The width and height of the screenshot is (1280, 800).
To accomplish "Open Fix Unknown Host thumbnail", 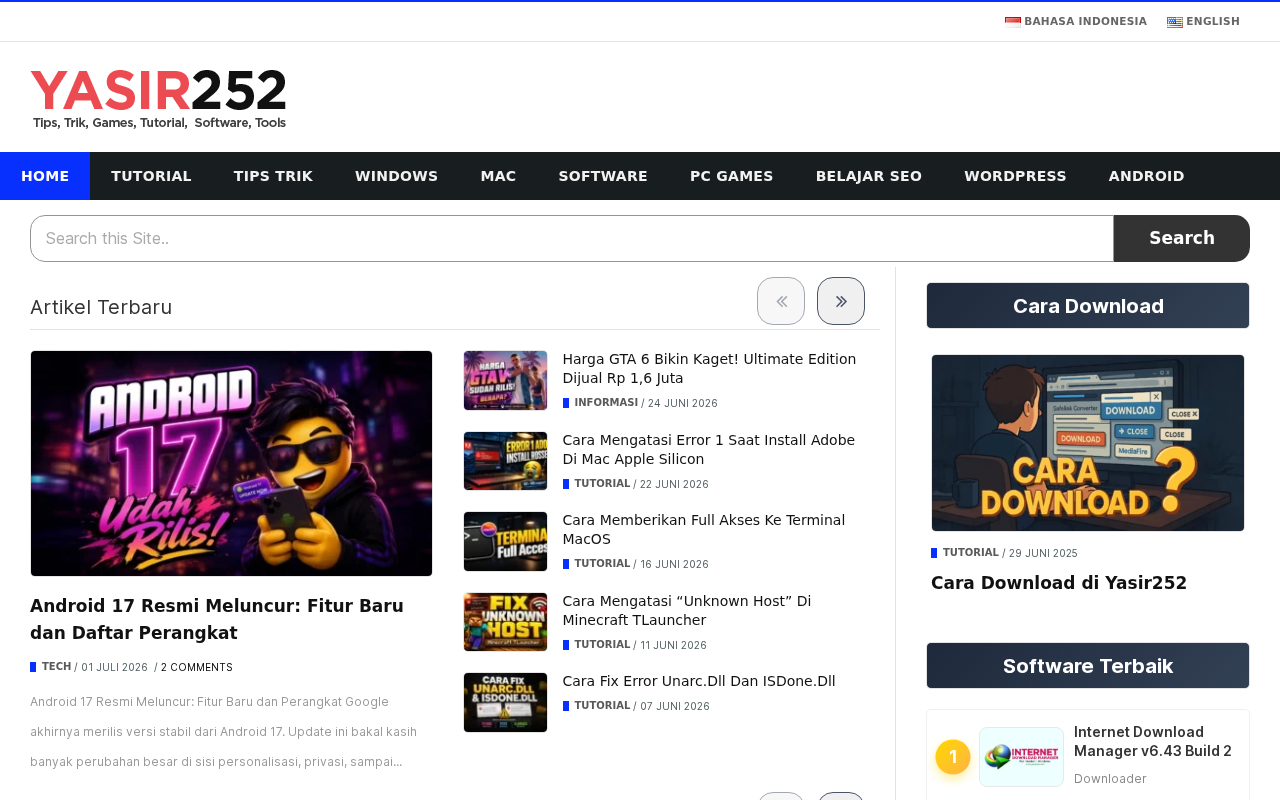I will pyautogui.click(x=505, y=622).
